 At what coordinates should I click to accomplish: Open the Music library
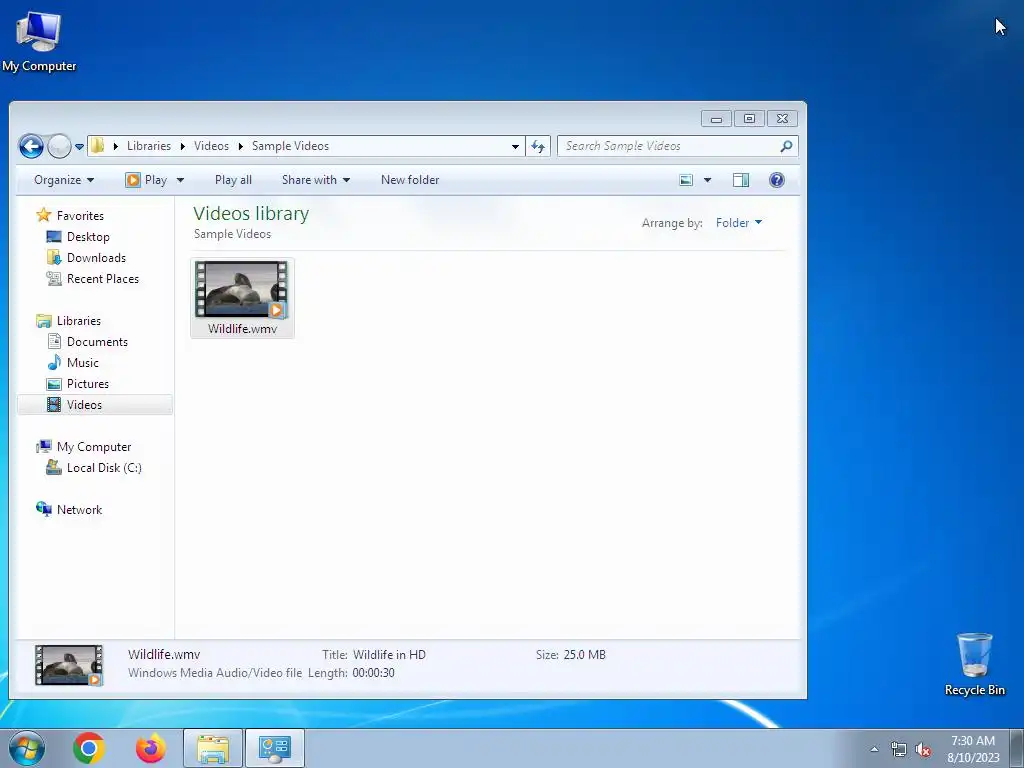(x=82, y=362)
